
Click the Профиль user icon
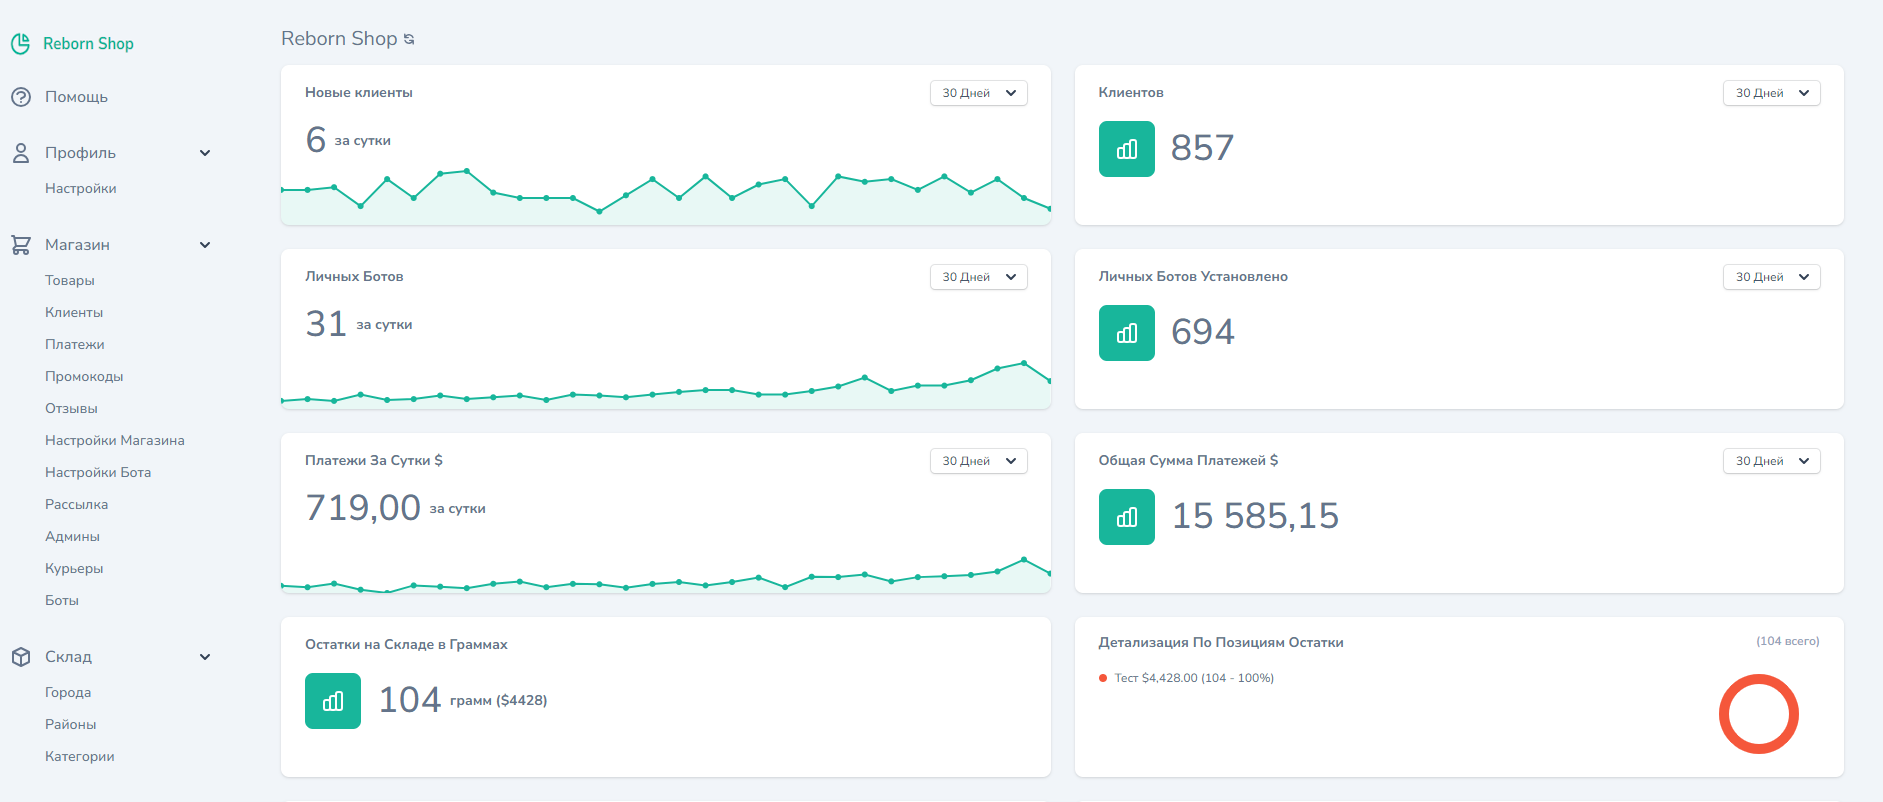pyautogui.click(x=20, y=153)
